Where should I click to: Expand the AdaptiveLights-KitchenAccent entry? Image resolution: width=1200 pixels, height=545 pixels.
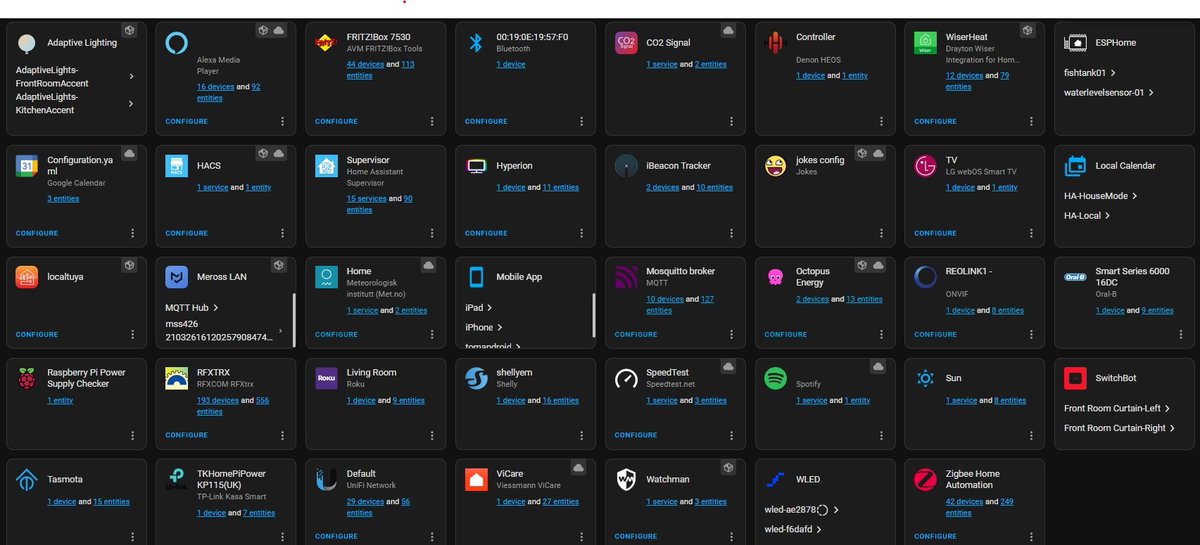[x=75, y=103]
